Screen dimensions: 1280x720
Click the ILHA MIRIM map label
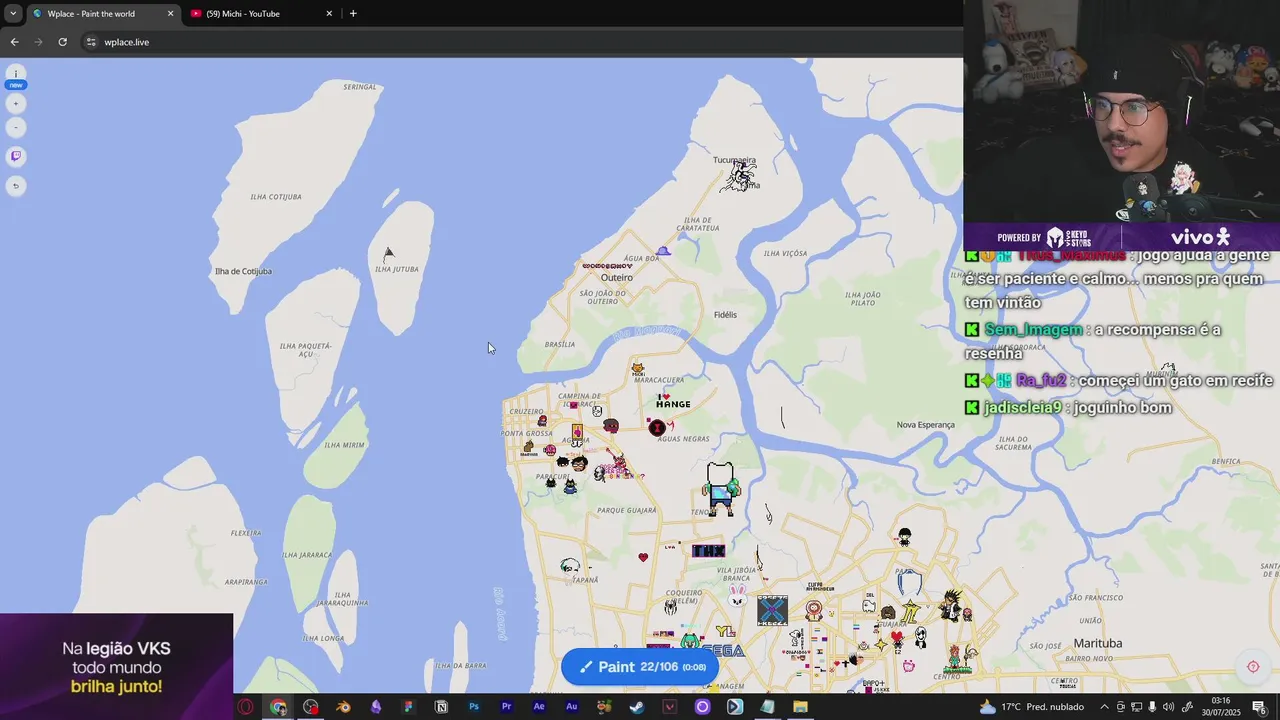(345, 445)
